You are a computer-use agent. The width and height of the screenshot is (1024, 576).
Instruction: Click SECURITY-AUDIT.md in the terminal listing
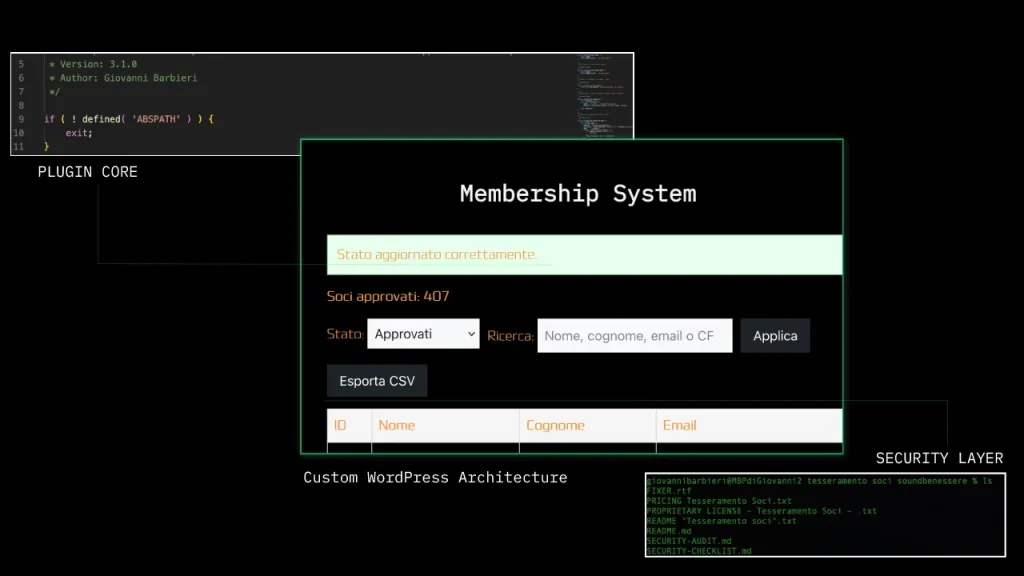point(689,541)
